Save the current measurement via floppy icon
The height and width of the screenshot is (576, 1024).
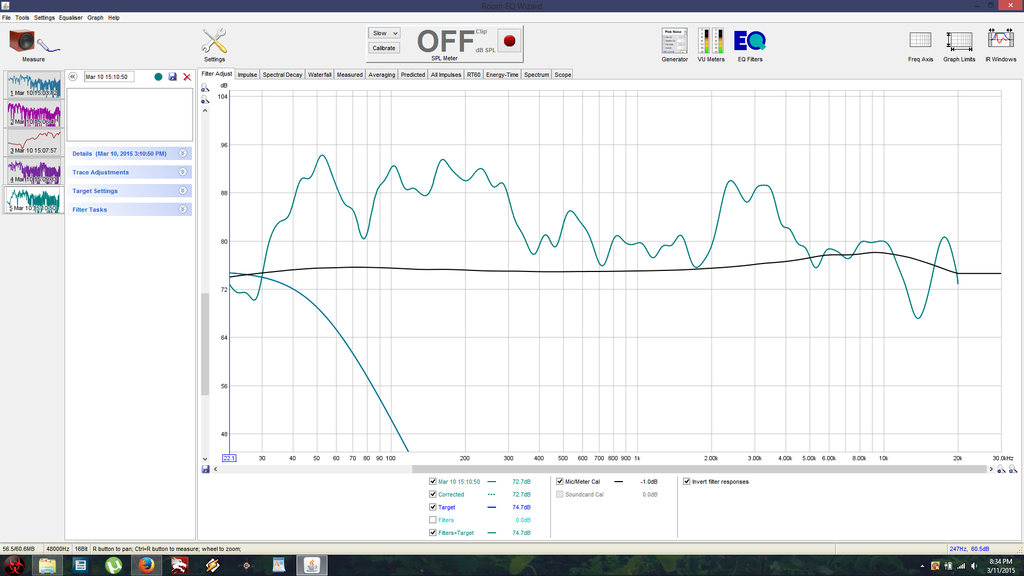pos(172,76)
